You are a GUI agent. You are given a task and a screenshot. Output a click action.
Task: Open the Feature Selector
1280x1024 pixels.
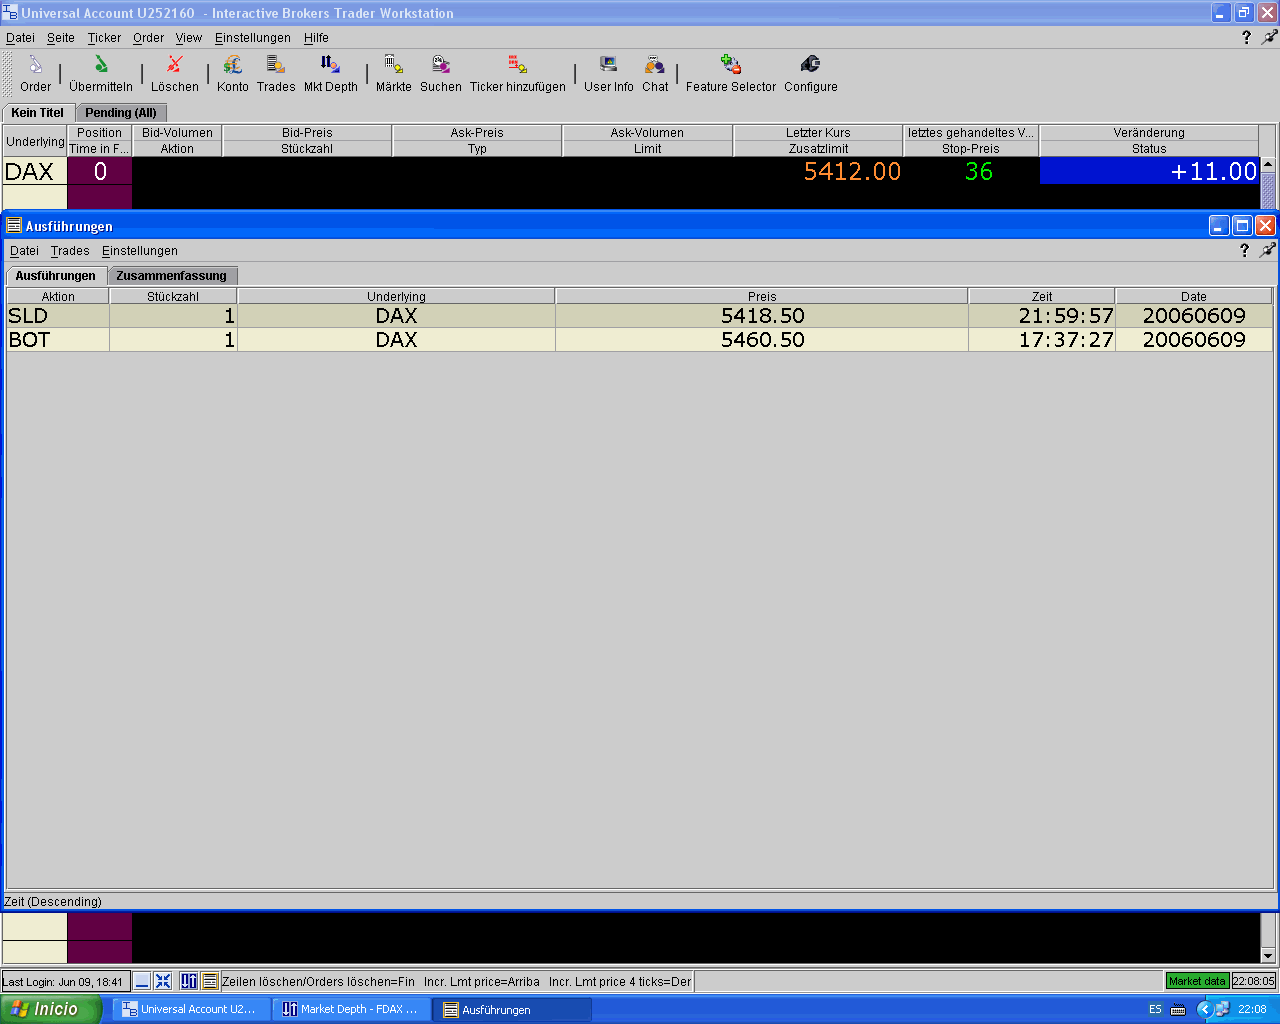731,74
